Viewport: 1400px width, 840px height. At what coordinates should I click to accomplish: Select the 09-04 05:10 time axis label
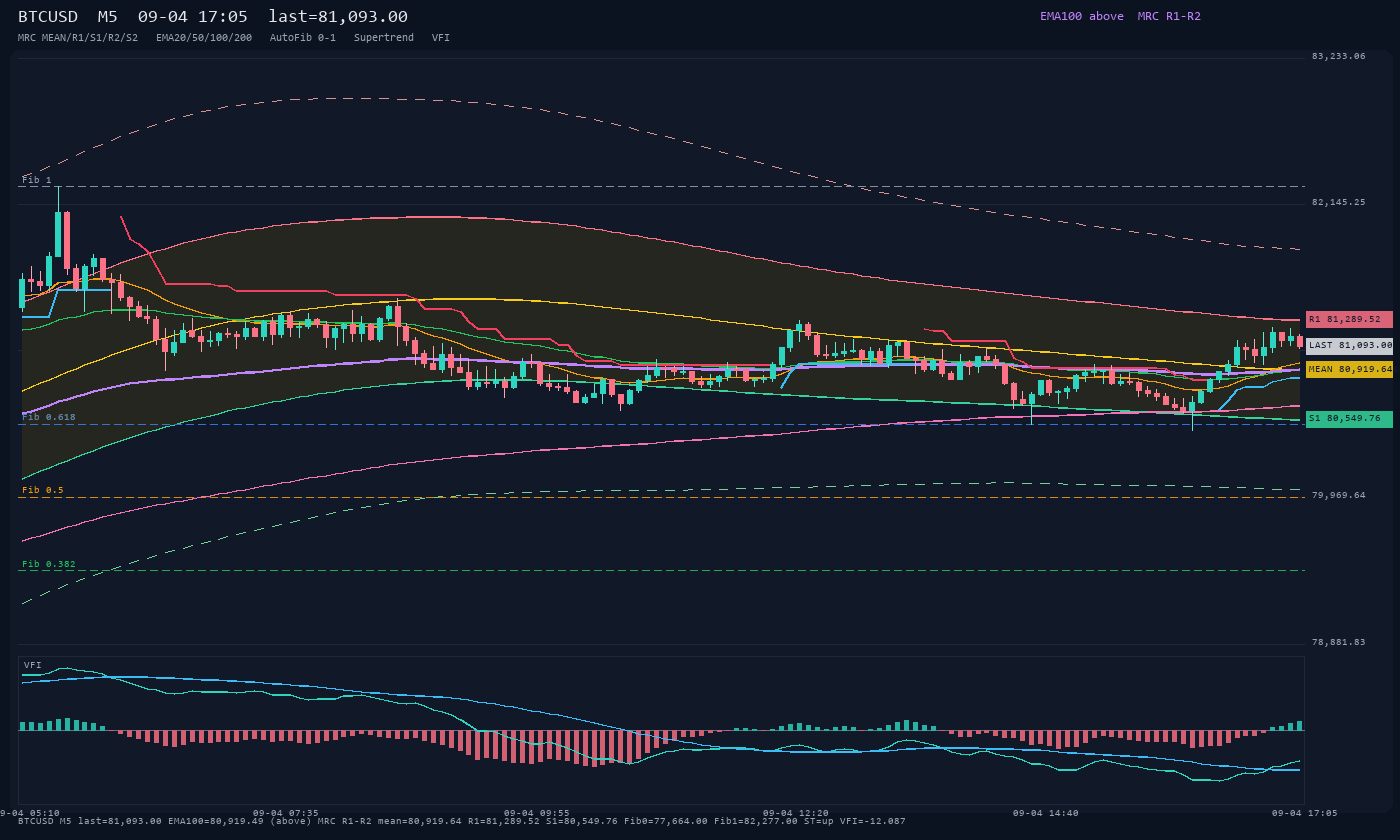29,813
